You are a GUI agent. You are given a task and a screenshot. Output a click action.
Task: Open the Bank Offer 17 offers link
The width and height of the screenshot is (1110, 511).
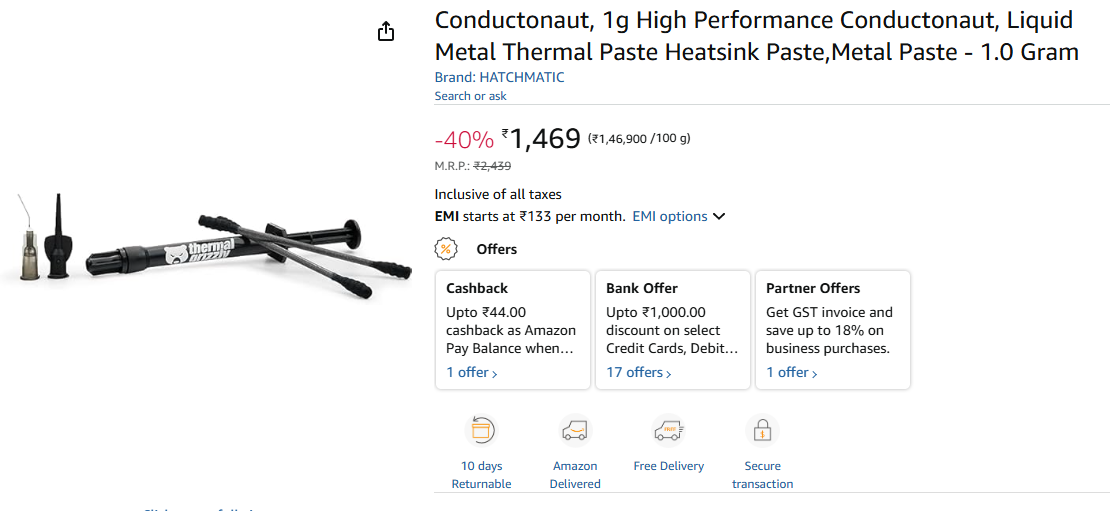click(639, 372)
